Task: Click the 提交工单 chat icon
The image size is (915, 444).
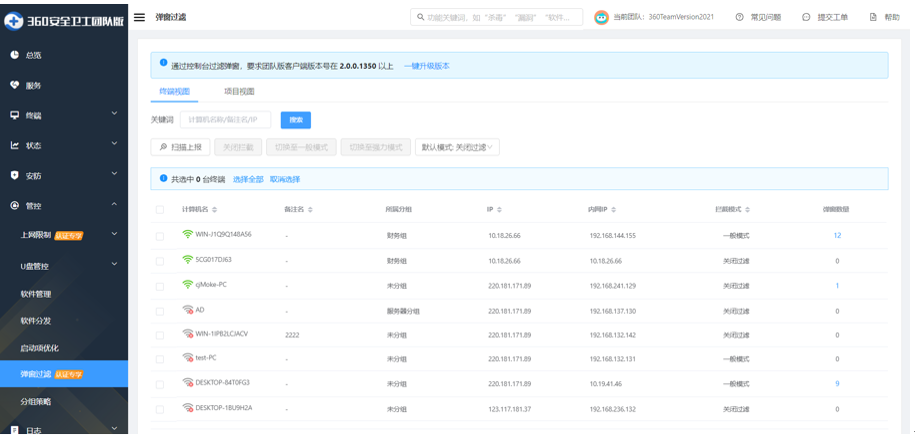Action: point(806,17)
